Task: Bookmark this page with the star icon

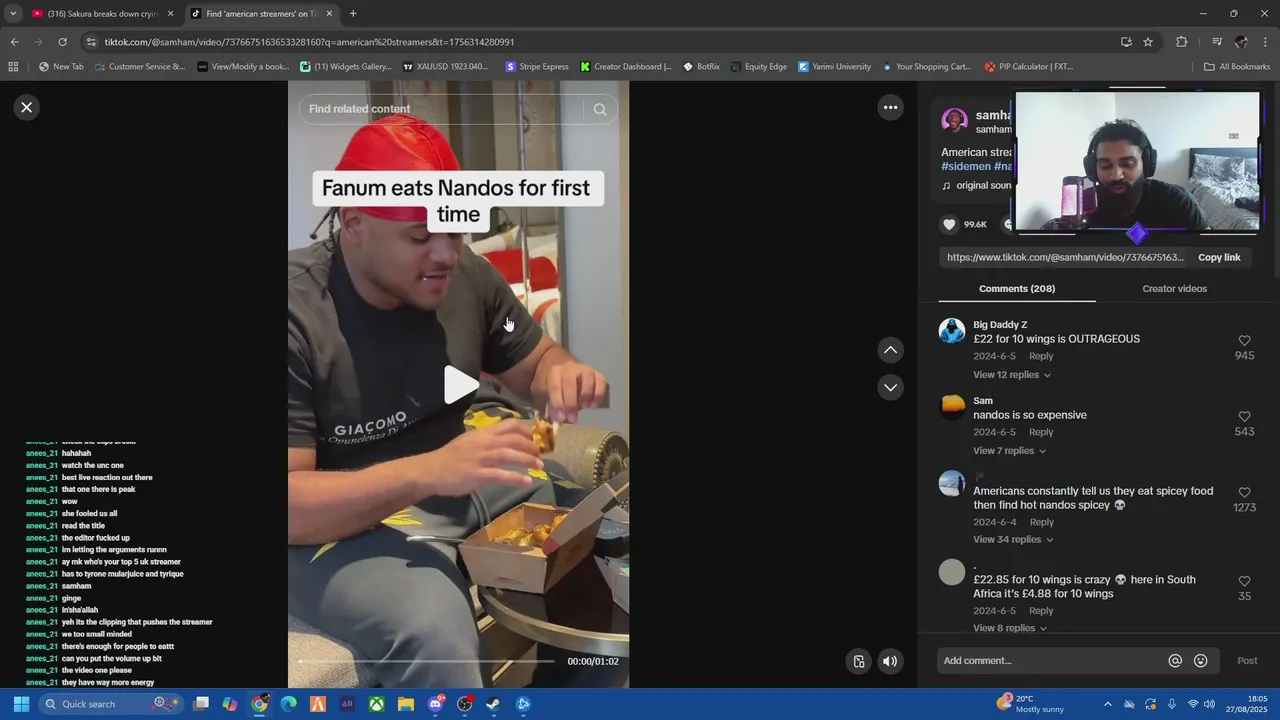Action: (x=1148, y=42)
